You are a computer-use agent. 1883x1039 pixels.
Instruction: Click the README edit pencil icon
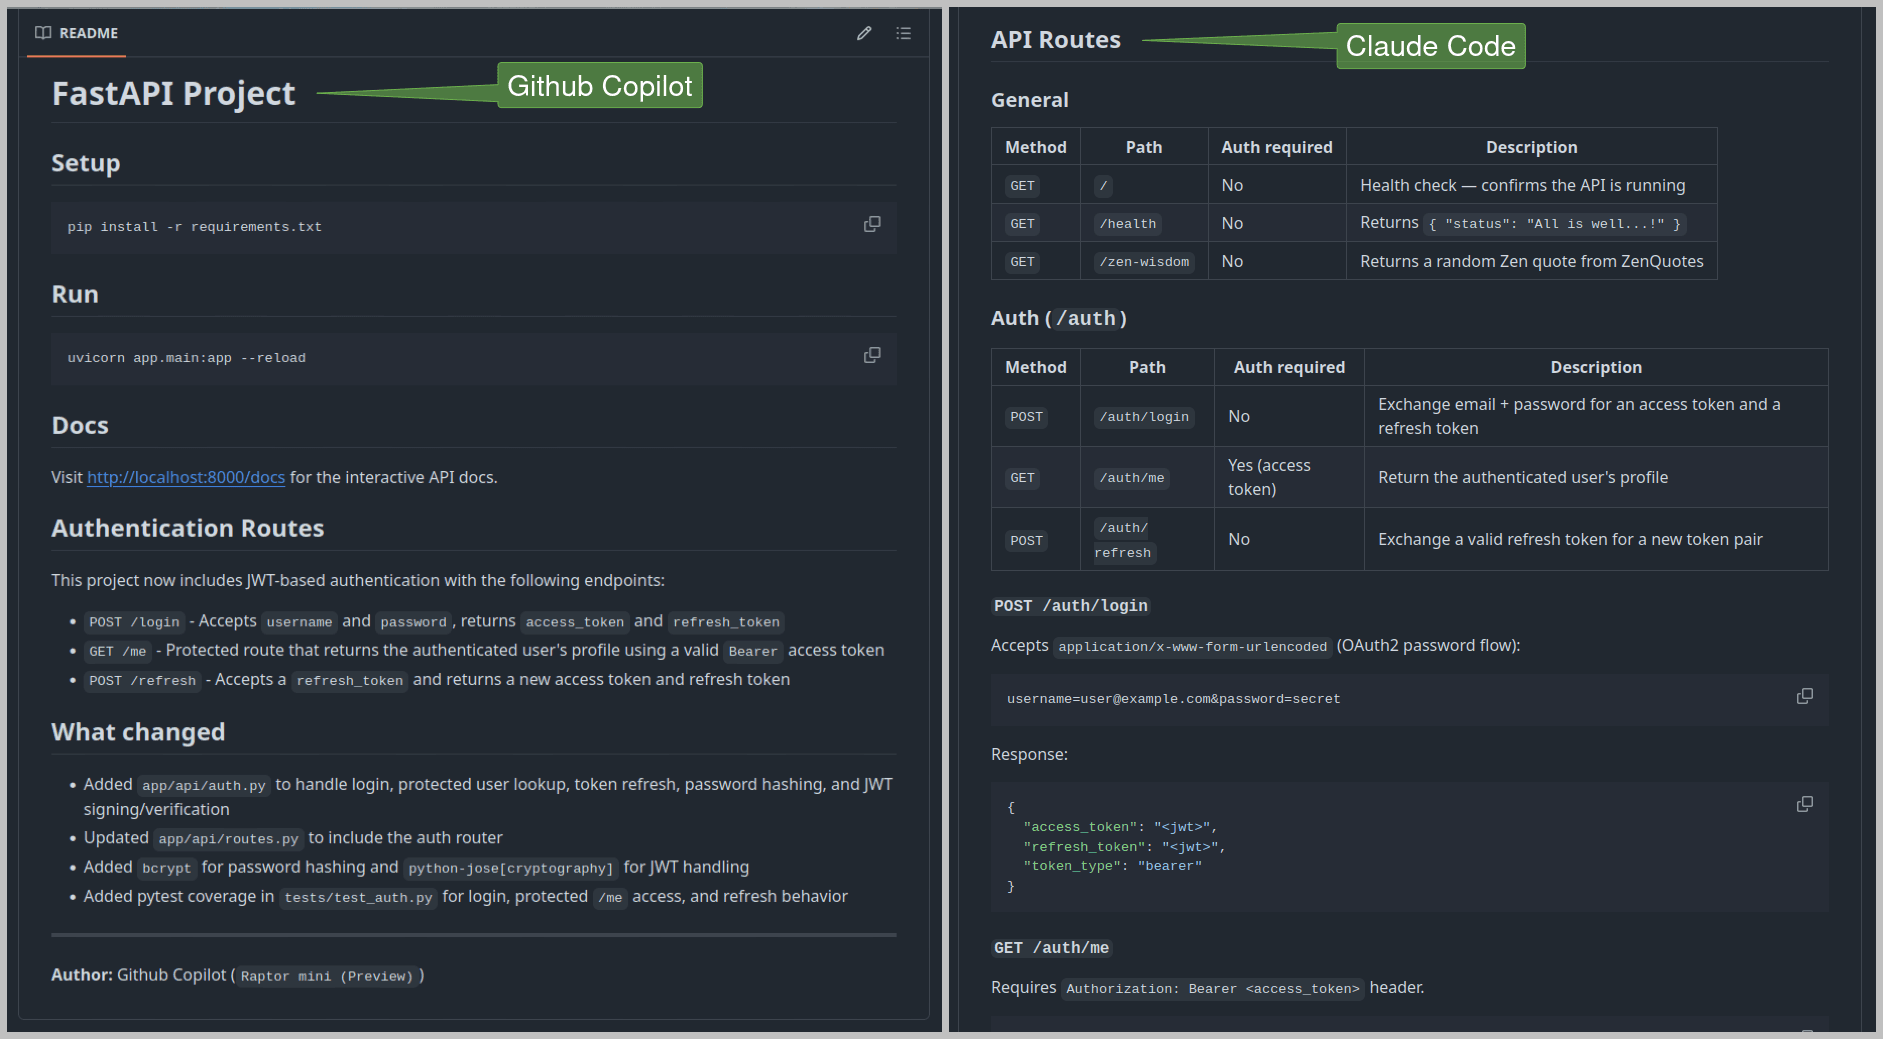(x=864, y=33)
